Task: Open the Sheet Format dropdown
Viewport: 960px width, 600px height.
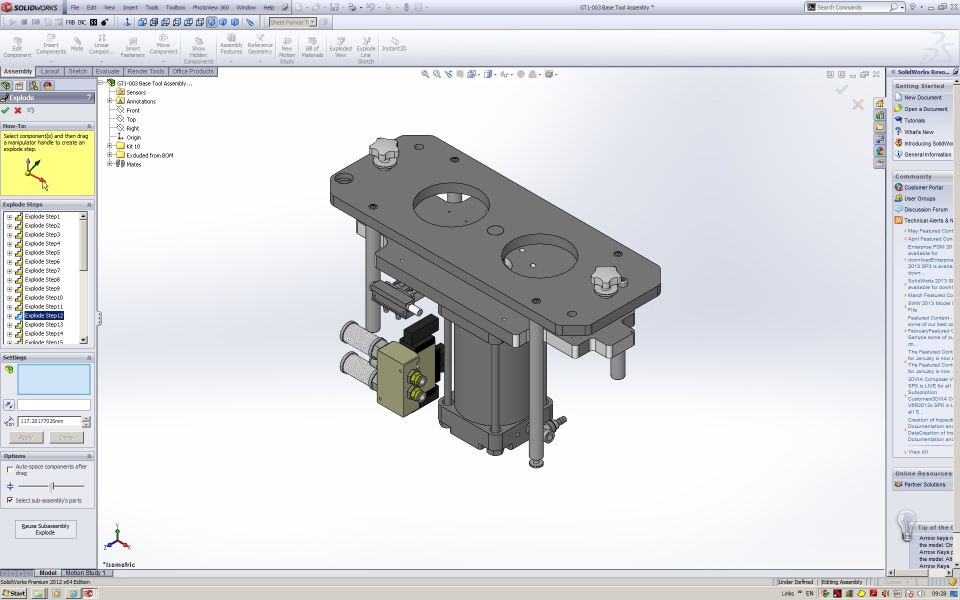Action: (312, 22)
